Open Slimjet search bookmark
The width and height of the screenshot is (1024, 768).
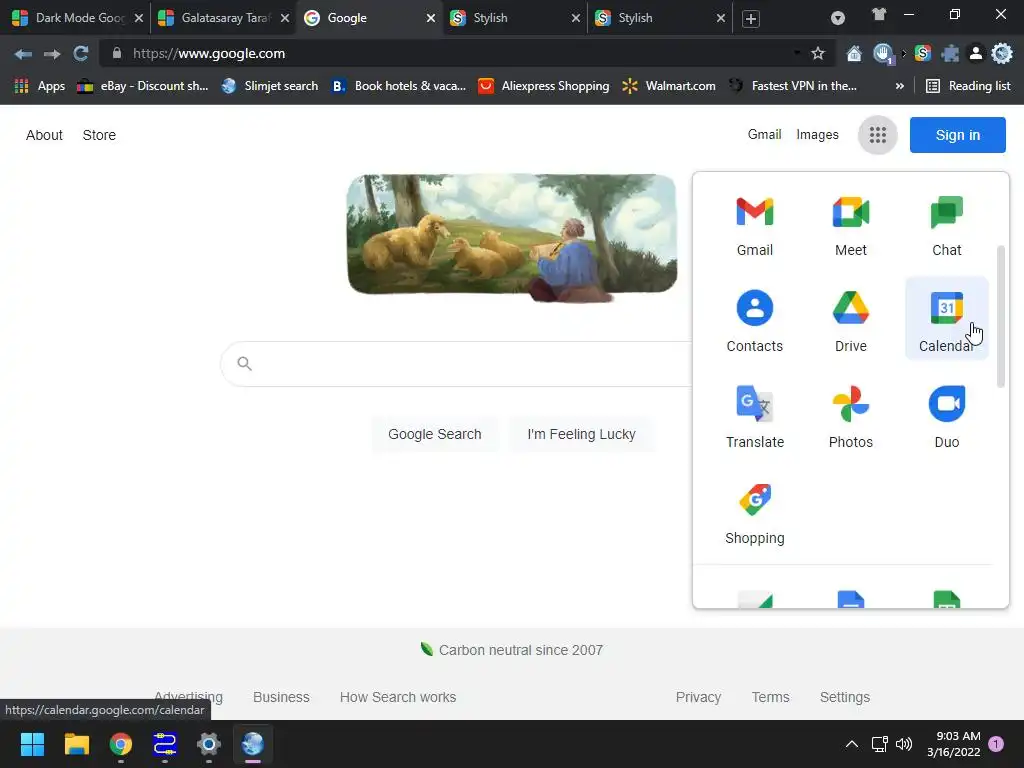tap(270, 86)
